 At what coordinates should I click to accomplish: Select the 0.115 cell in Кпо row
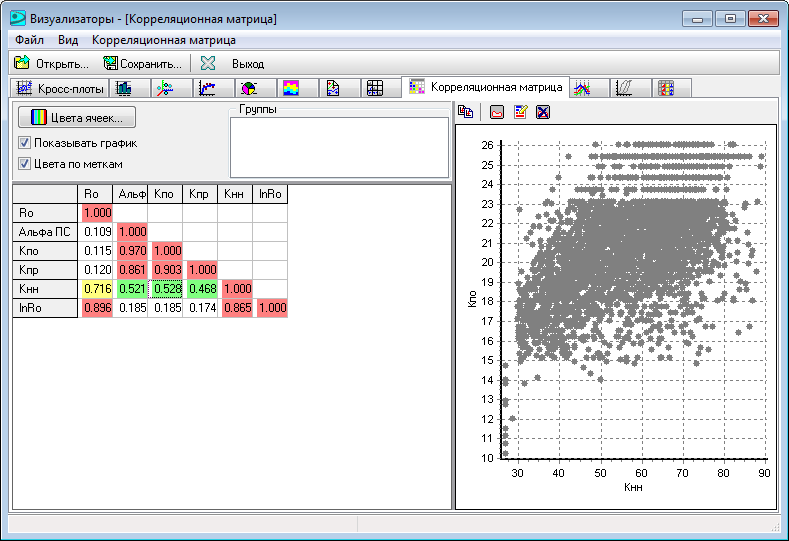(x=97, y=251)
